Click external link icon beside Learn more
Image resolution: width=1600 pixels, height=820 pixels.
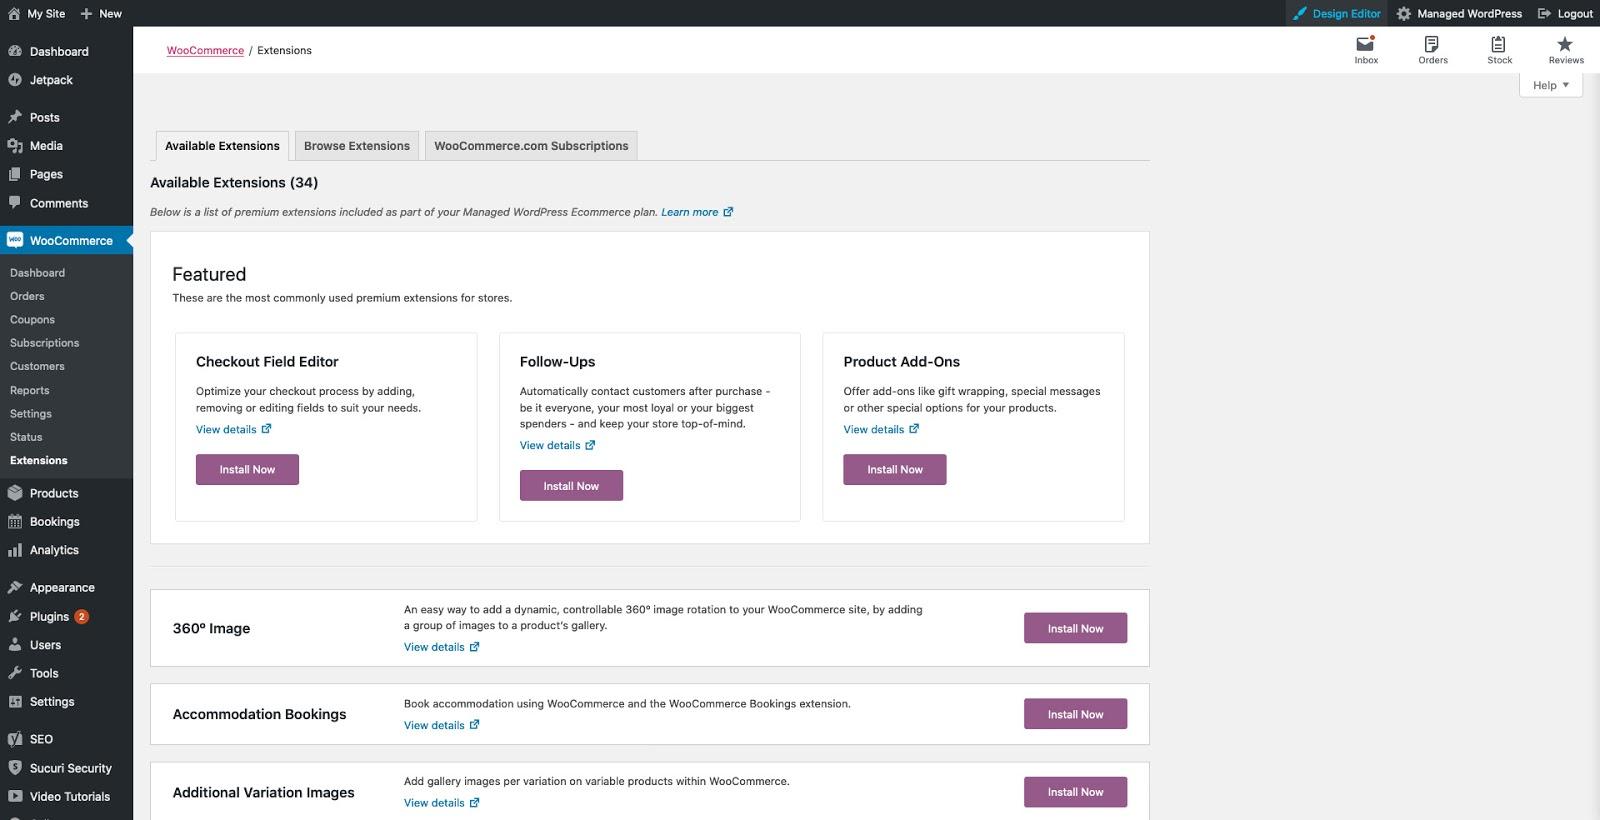pos(728,212)
